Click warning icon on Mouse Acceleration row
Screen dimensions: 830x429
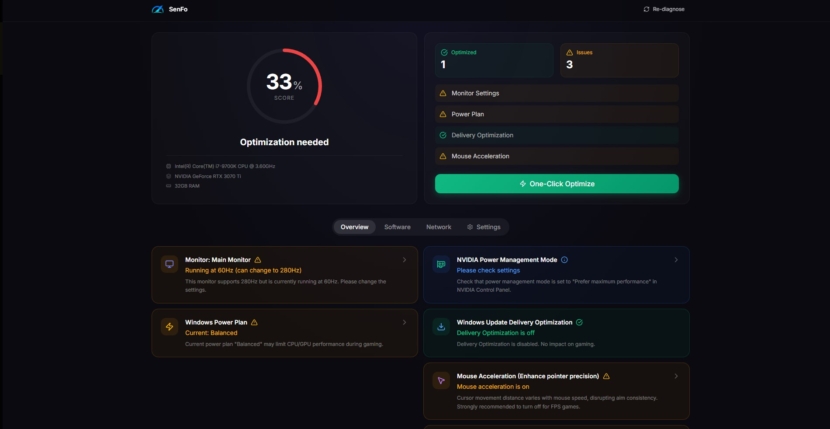pyautogui.click(x=443, y=156)
